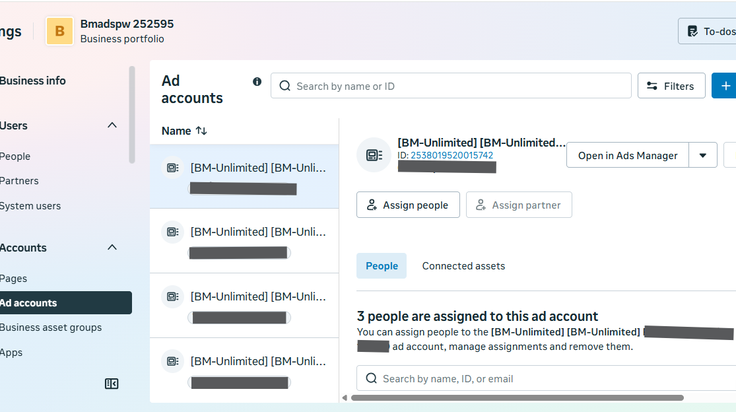
Task: Click Open in Ads Manager
Action: coord(628,155)
